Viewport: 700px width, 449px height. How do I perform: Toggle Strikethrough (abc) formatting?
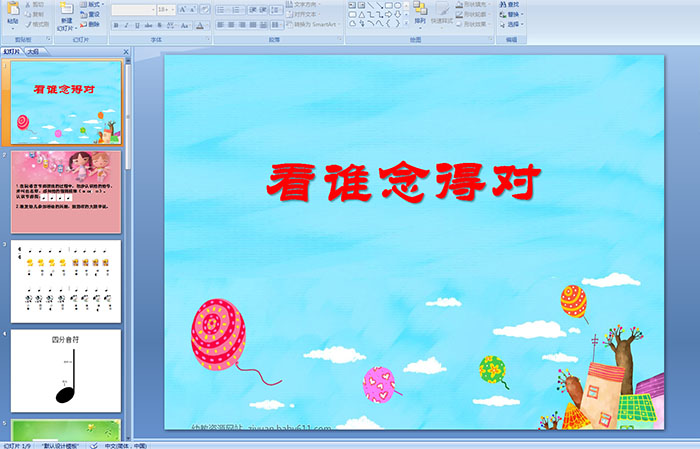pos(148,25)
